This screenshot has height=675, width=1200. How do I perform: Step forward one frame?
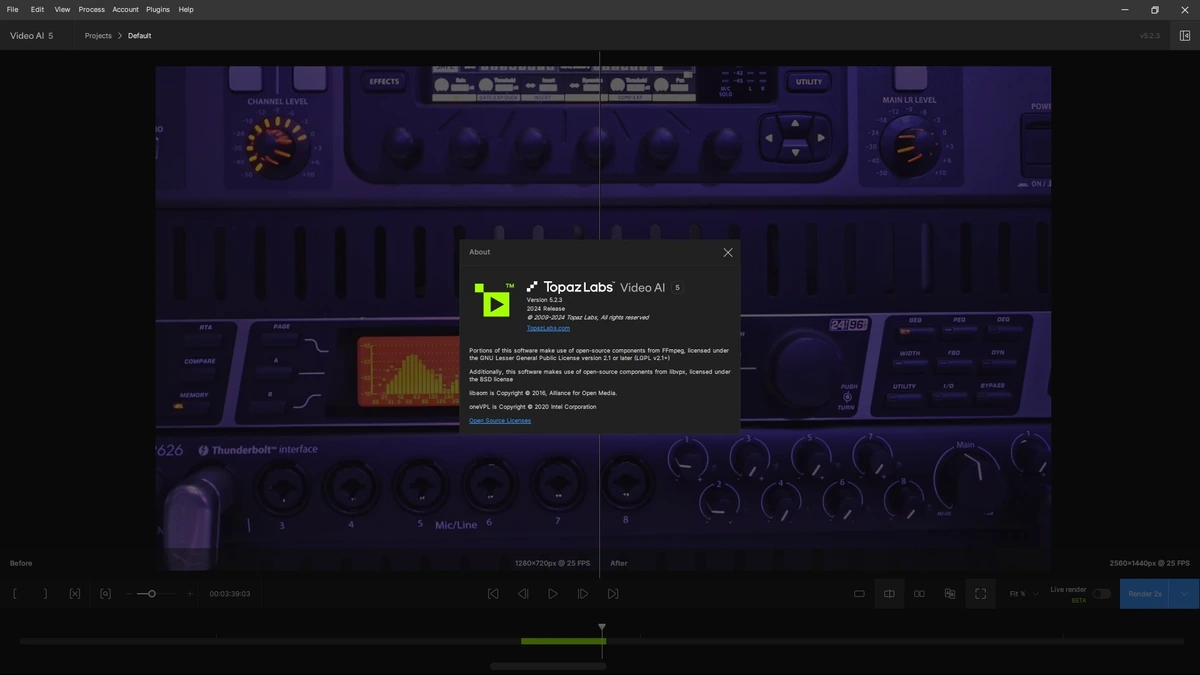583,594
